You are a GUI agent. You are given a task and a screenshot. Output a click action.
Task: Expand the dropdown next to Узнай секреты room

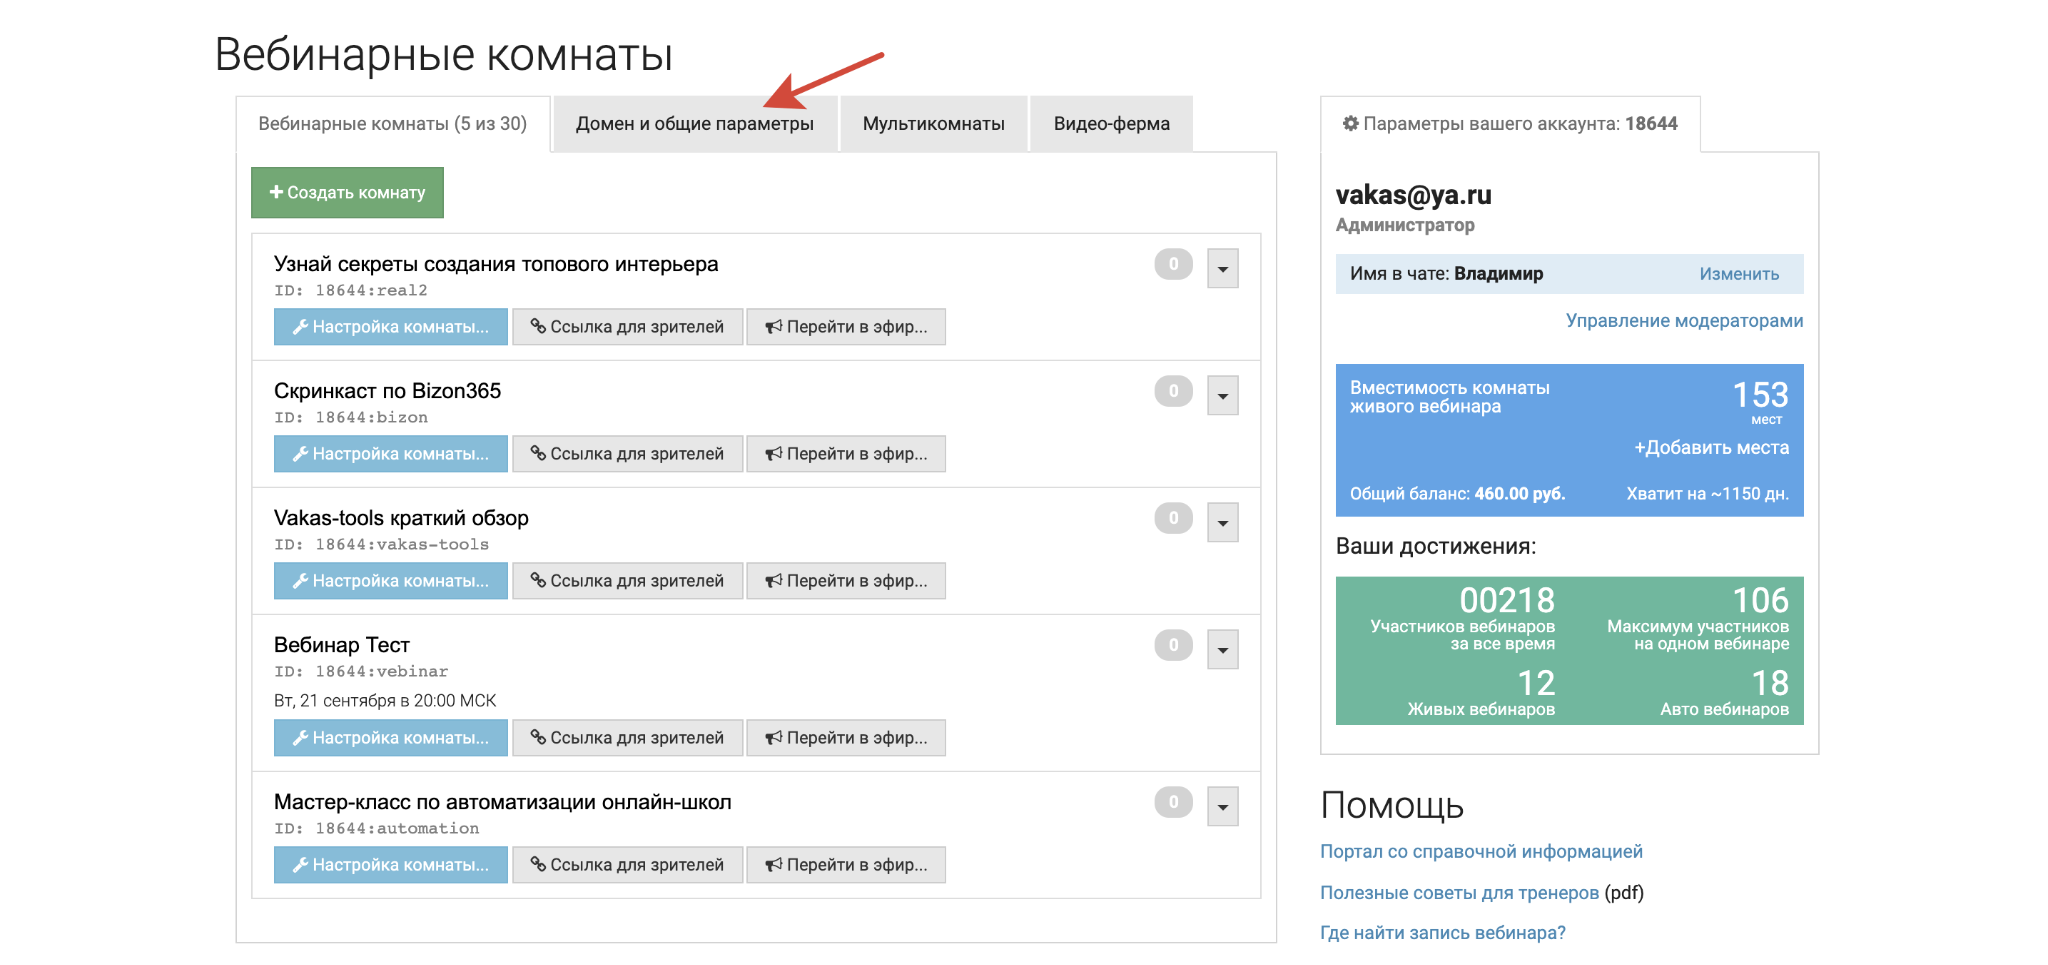[x=1221, y=267]
